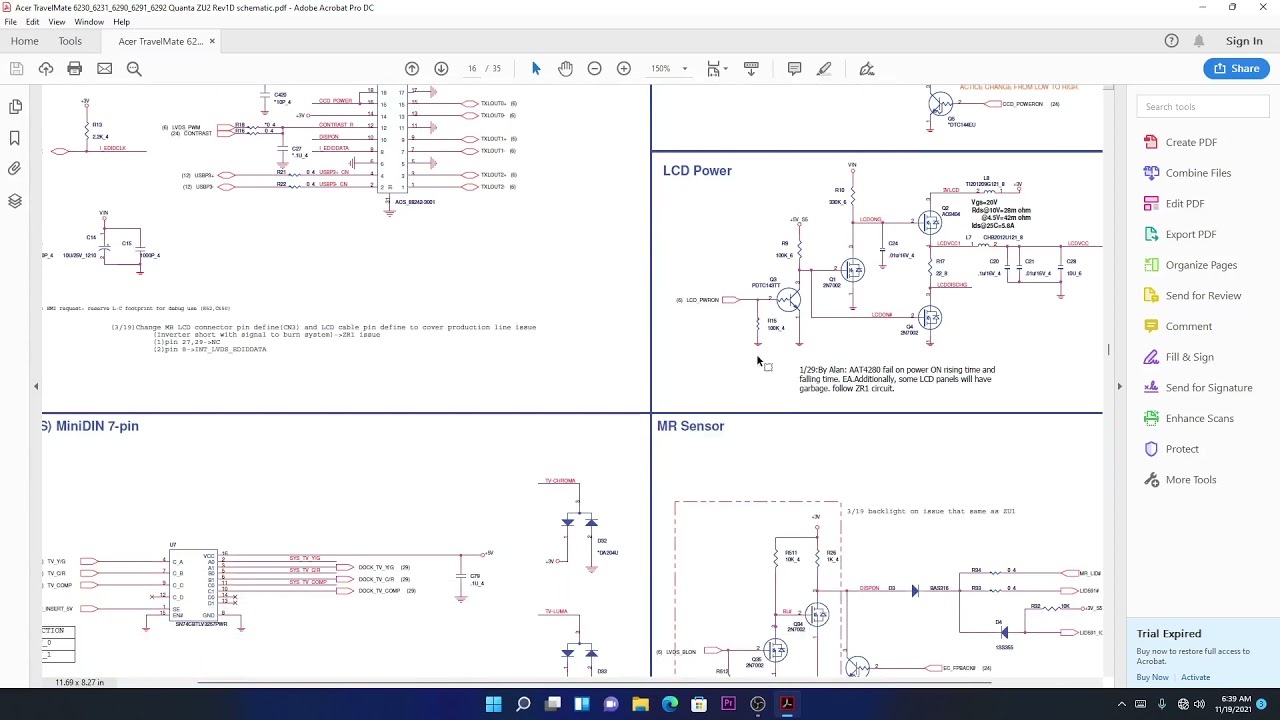
Task: Add a sticky note comment
Action: pyautogui.click(x=794, y=68)
